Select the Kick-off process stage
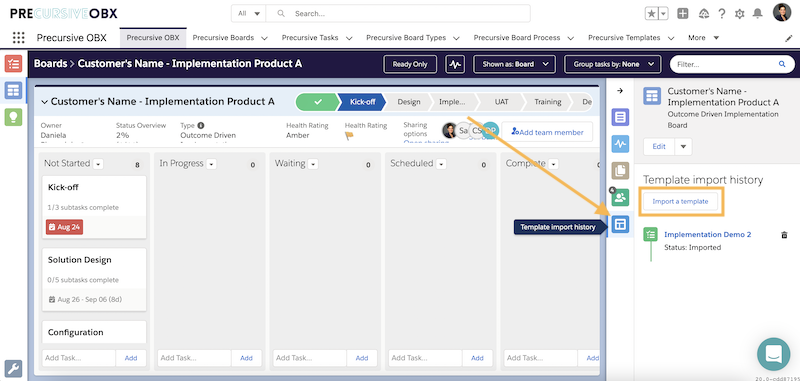 pos(362,102)
